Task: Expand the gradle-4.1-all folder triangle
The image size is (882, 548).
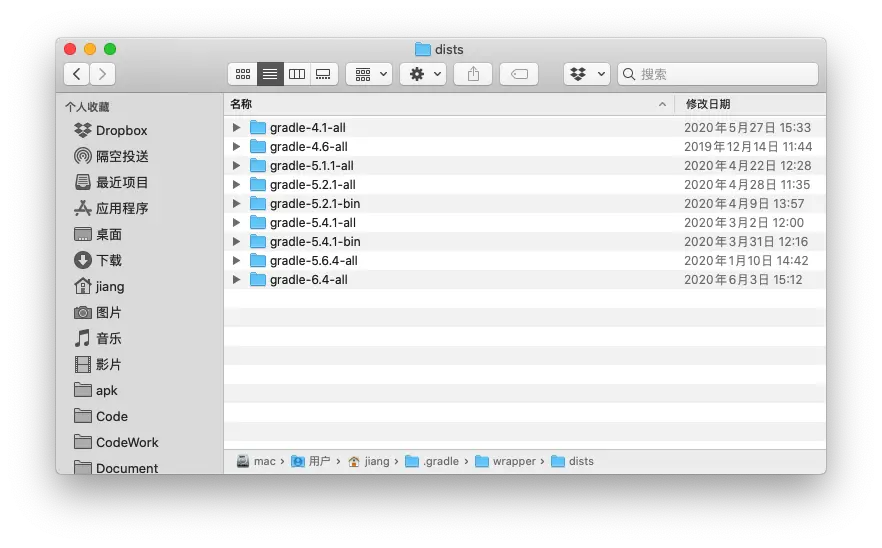Action: click(x=236, y=128)
